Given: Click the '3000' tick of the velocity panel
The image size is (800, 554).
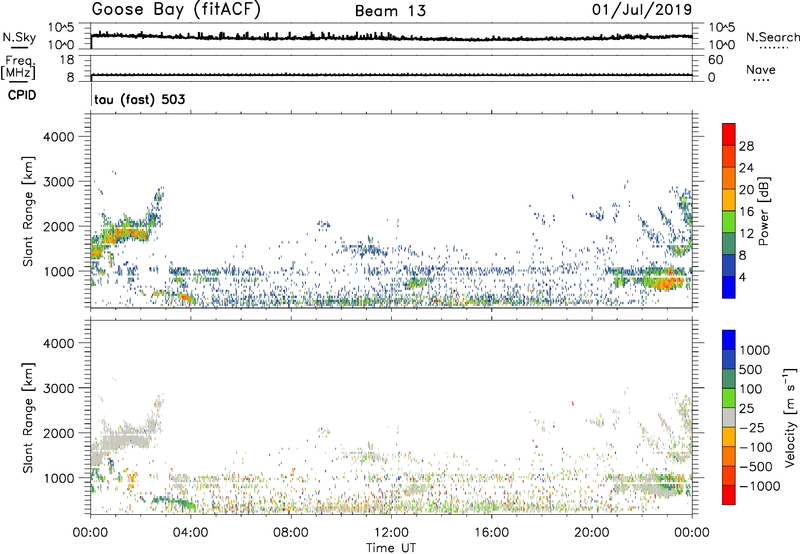Looking at the screenshot, I should pyautogui.click(x=58, y=388).
